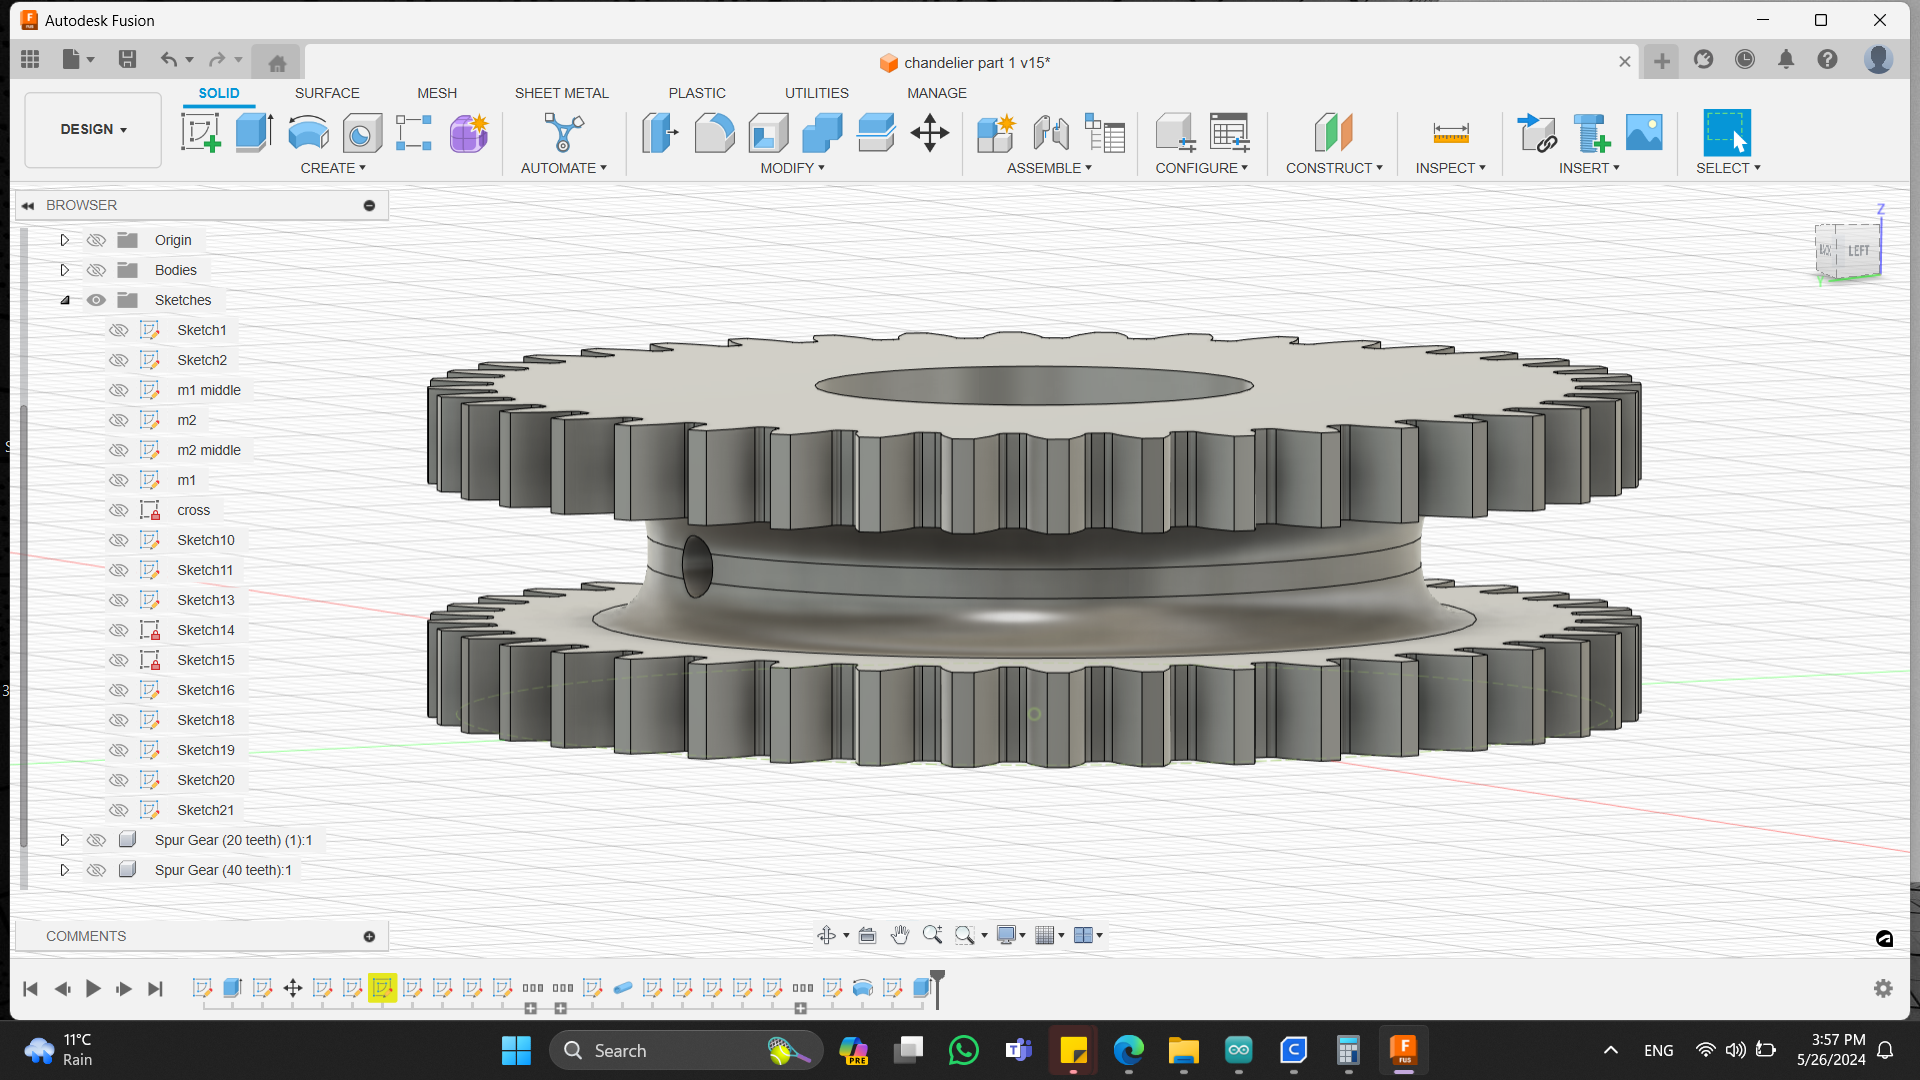Click the Windows taskbar Search box
Screen dimensions: 1920x1080
click(686, 1050)
